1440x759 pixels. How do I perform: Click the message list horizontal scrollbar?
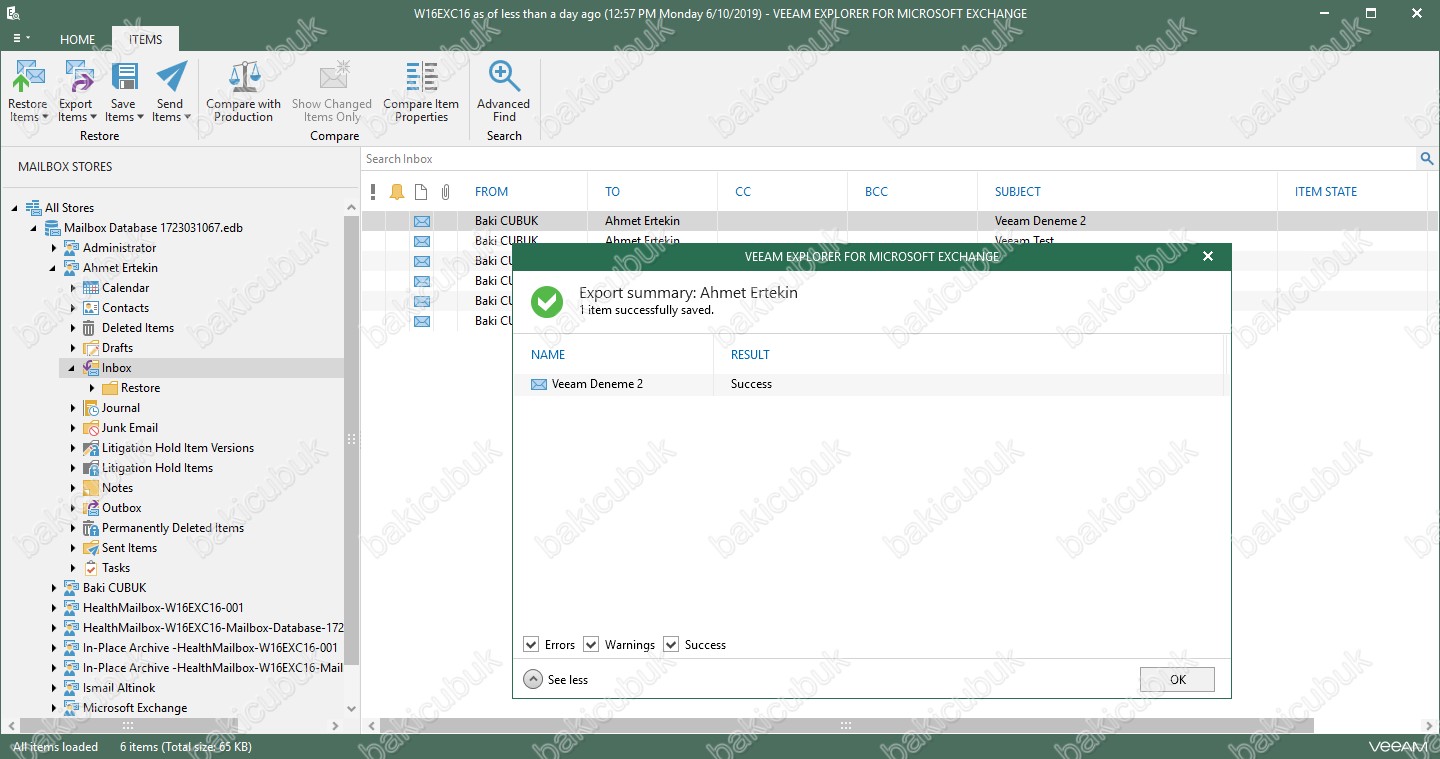point(845,726)
